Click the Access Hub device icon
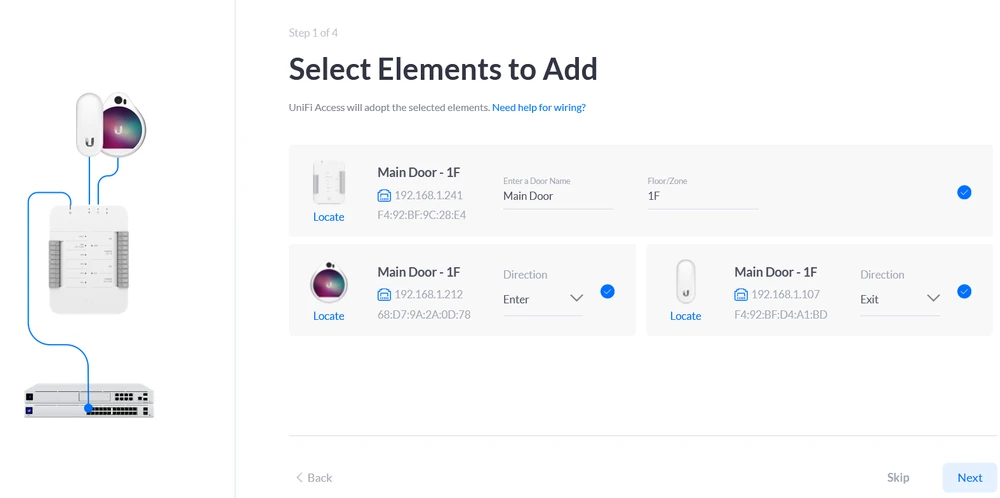The height and width of the screenshot is (498, 1000). coord(328,183)
